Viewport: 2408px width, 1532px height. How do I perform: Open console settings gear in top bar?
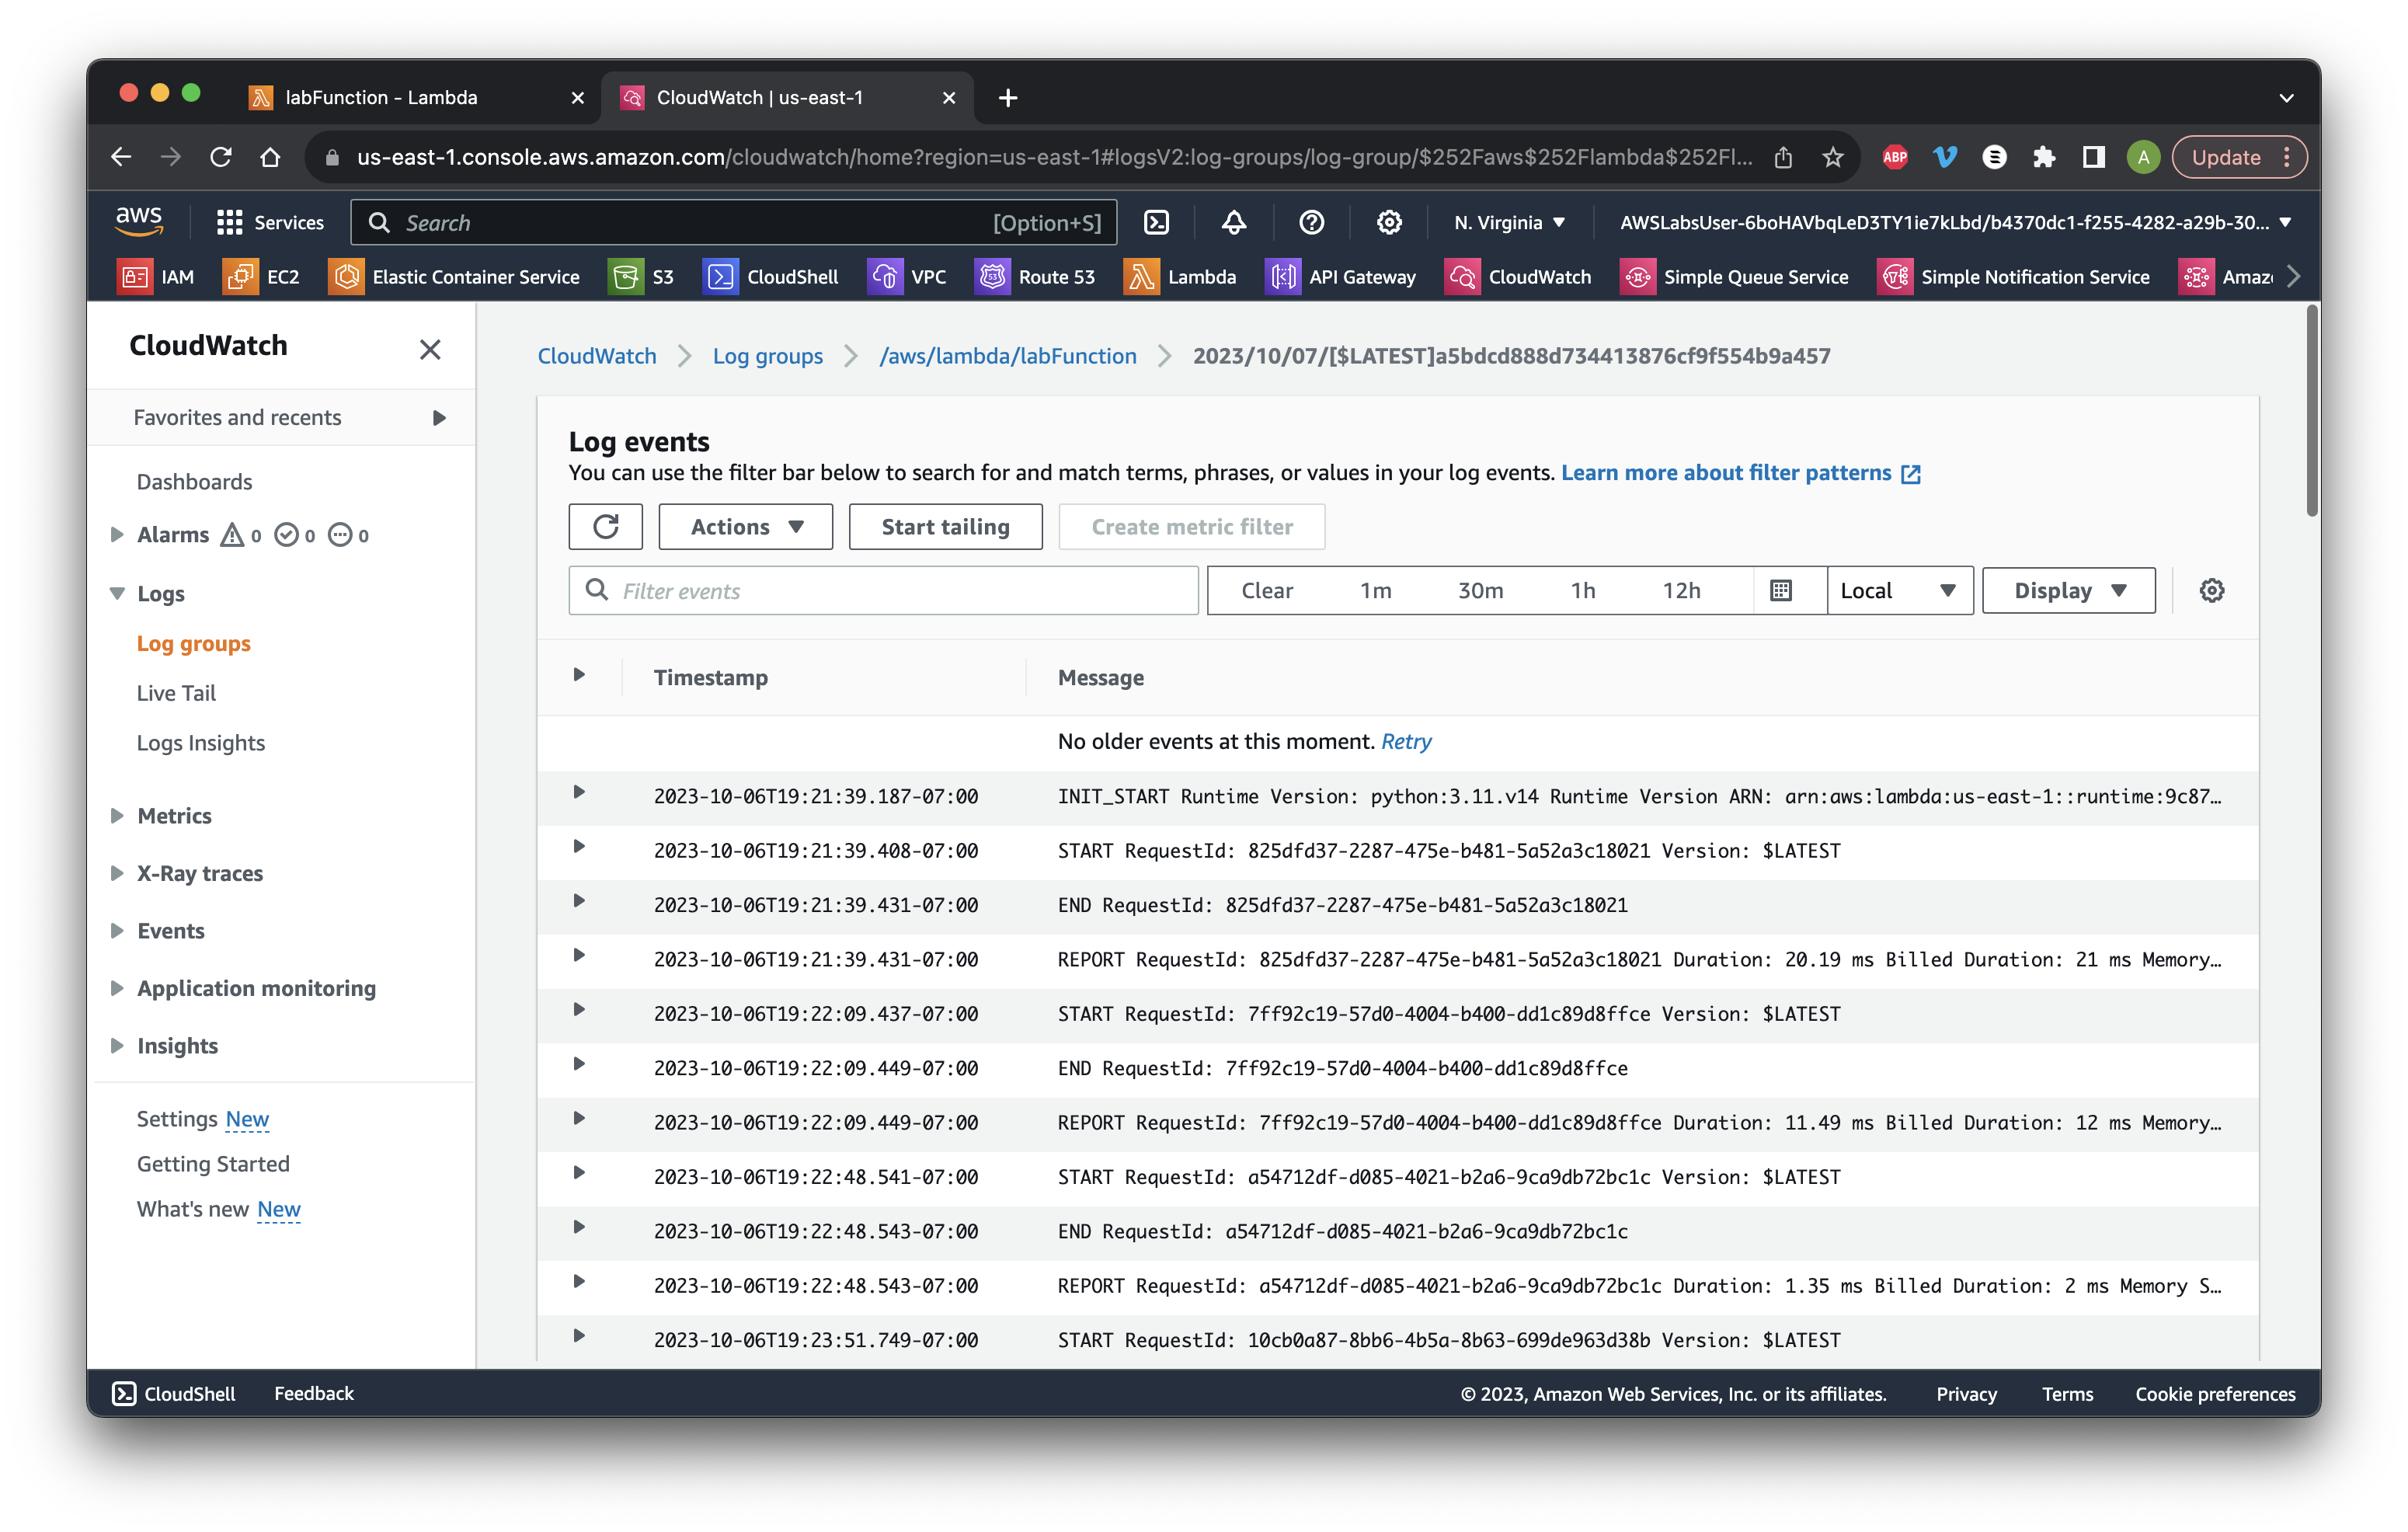pyautogui.click(x=1388, y=222)
